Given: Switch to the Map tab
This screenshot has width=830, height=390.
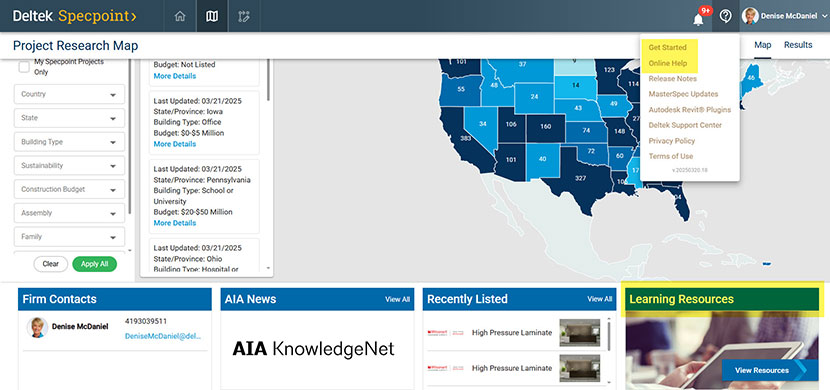Looking at the screenshot, I should [x=762, y=45].
